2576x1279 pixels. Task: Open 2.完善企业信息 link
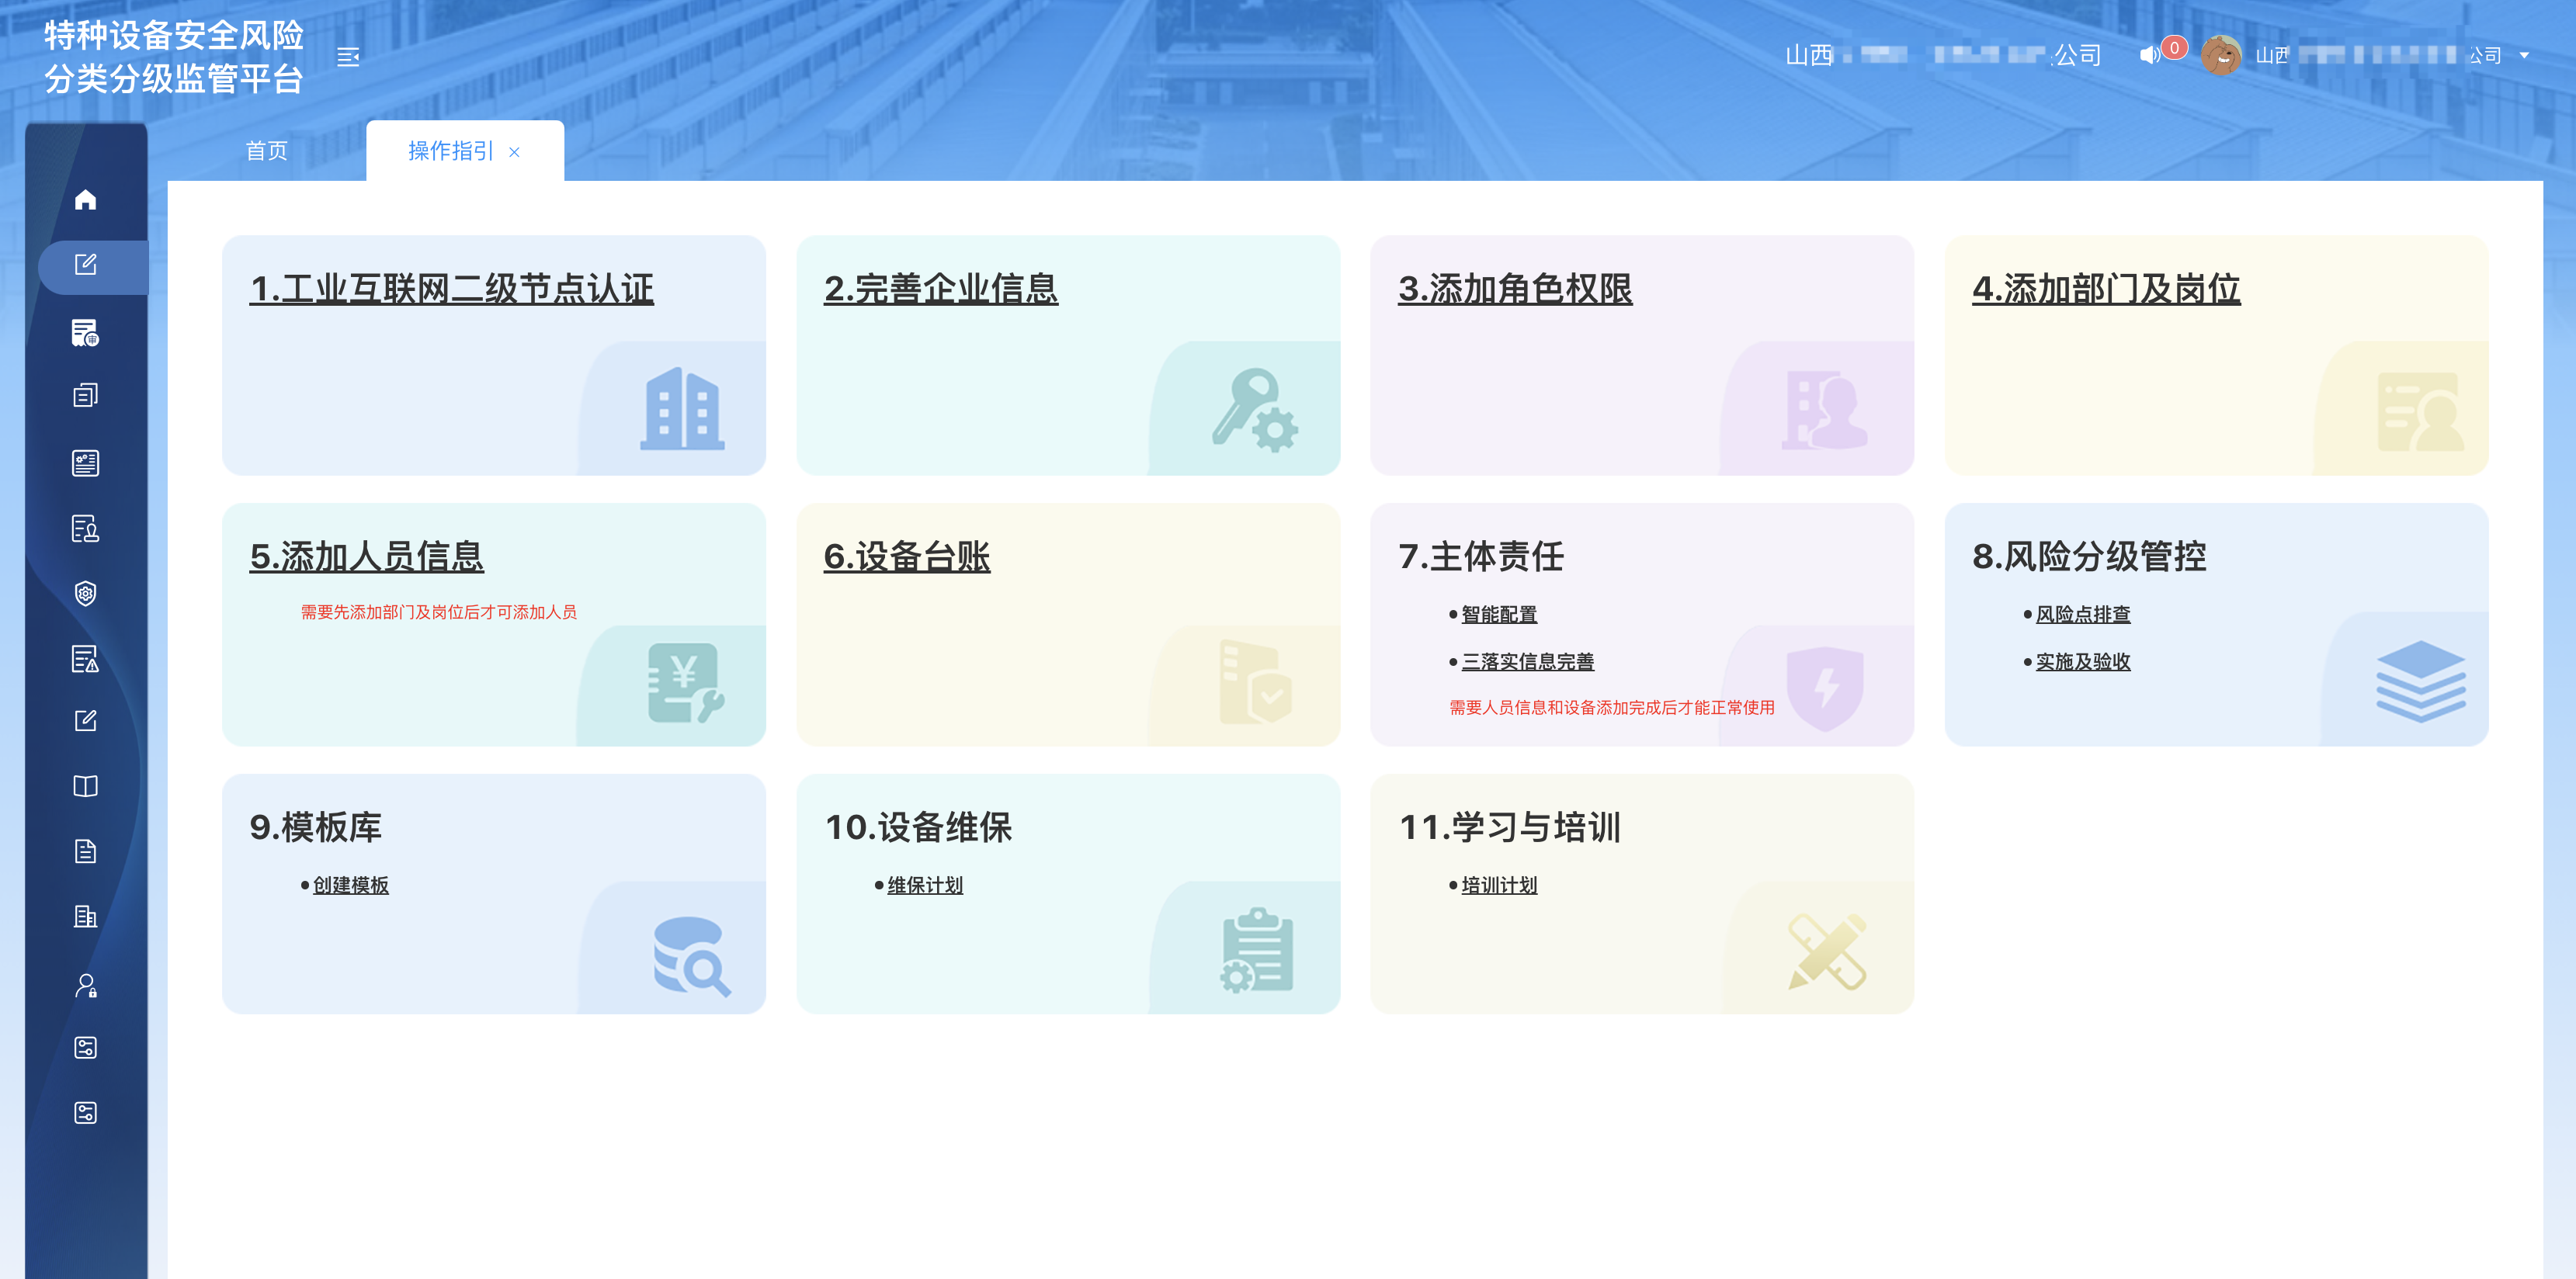point(941,289)
